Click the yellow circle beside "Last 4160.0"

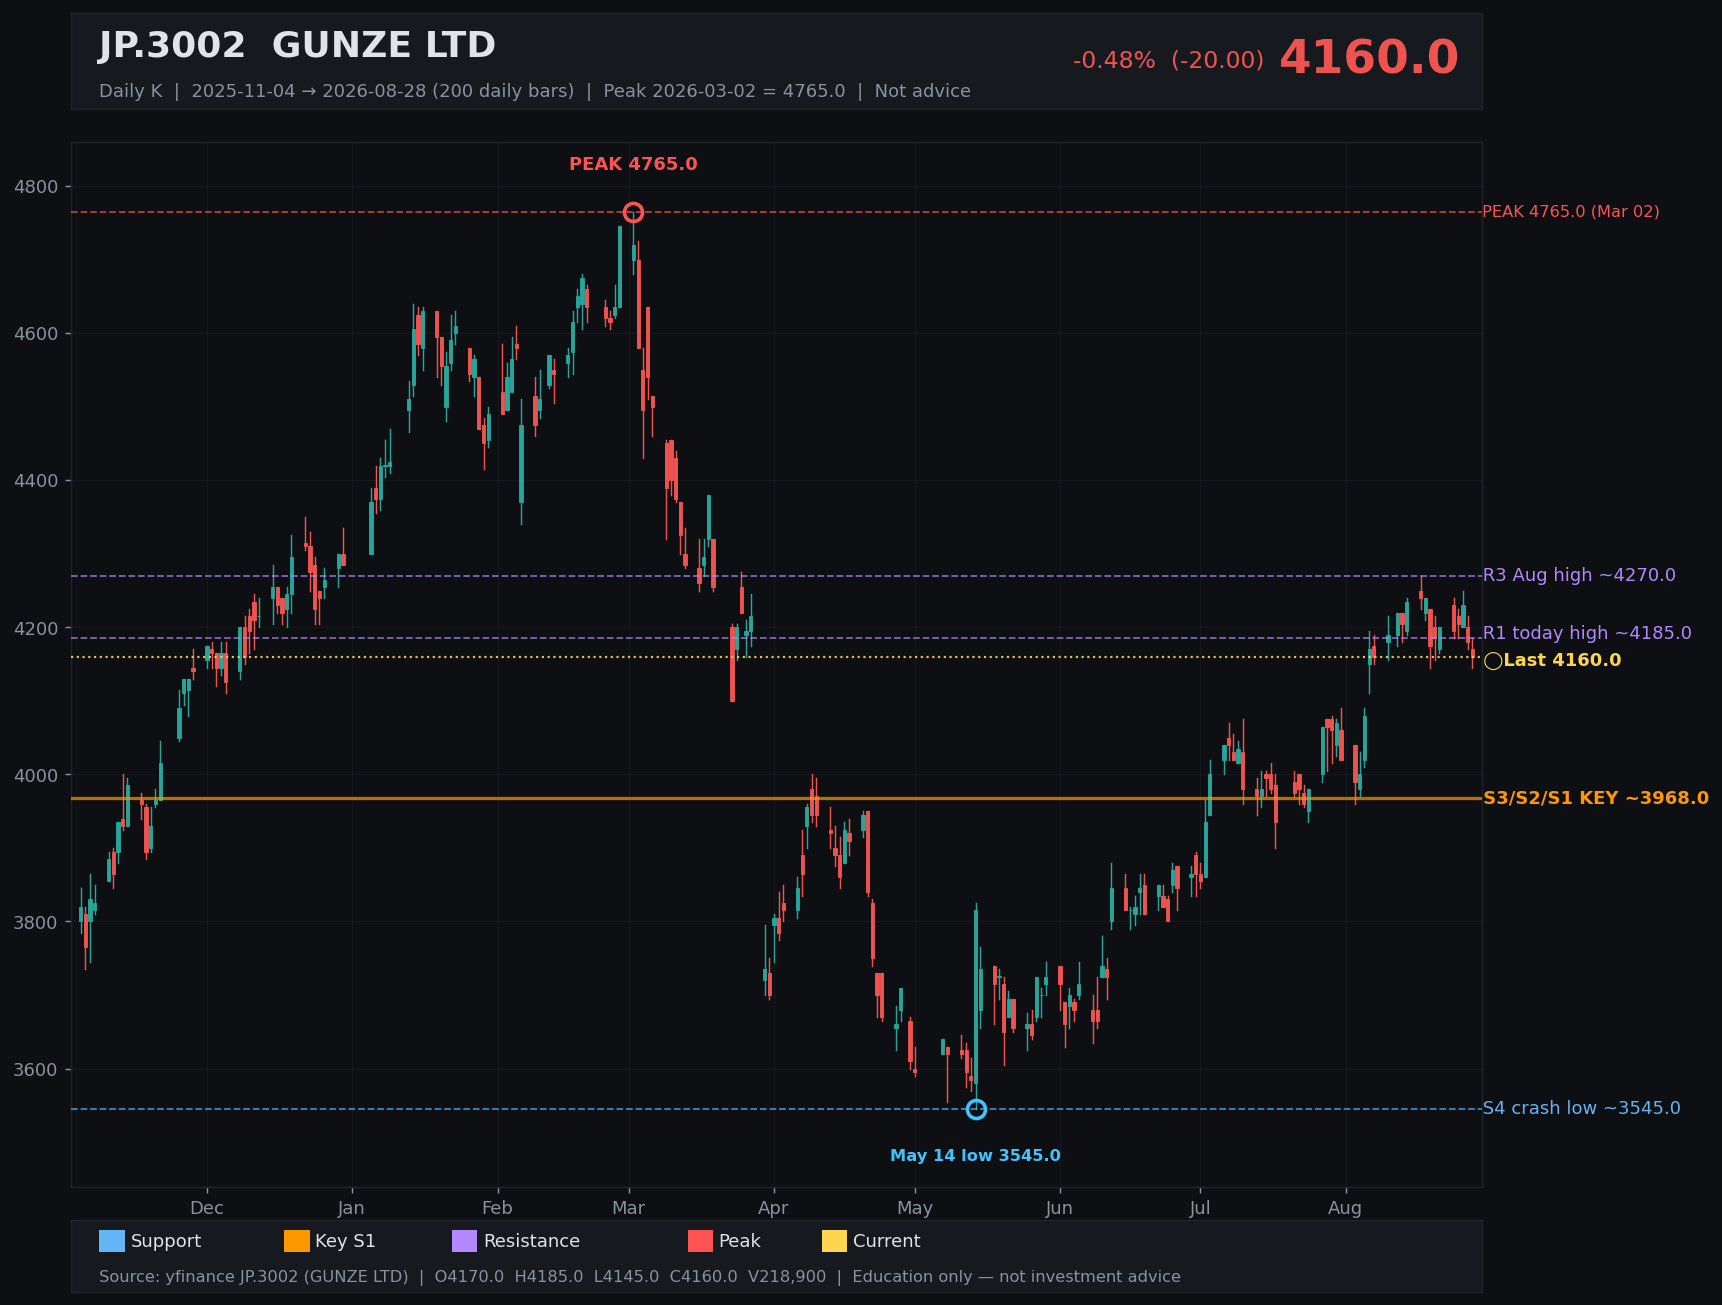(1493, 661)
